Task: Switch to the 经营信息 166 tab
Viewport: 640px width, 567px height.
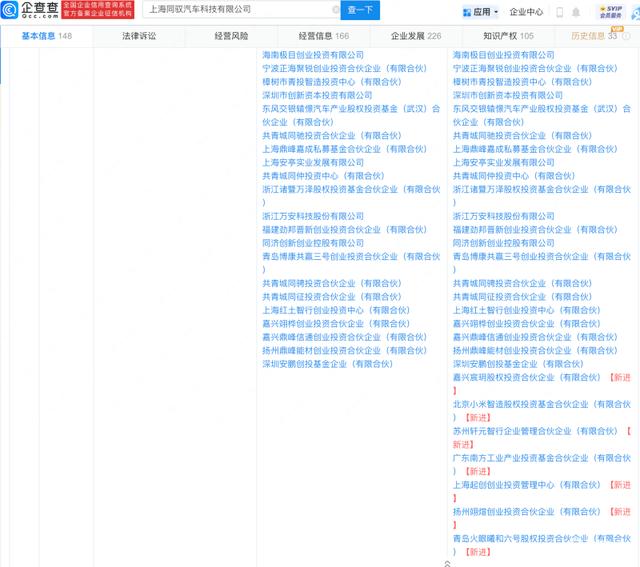Action: pyautogui.click(x=324, y=36)
